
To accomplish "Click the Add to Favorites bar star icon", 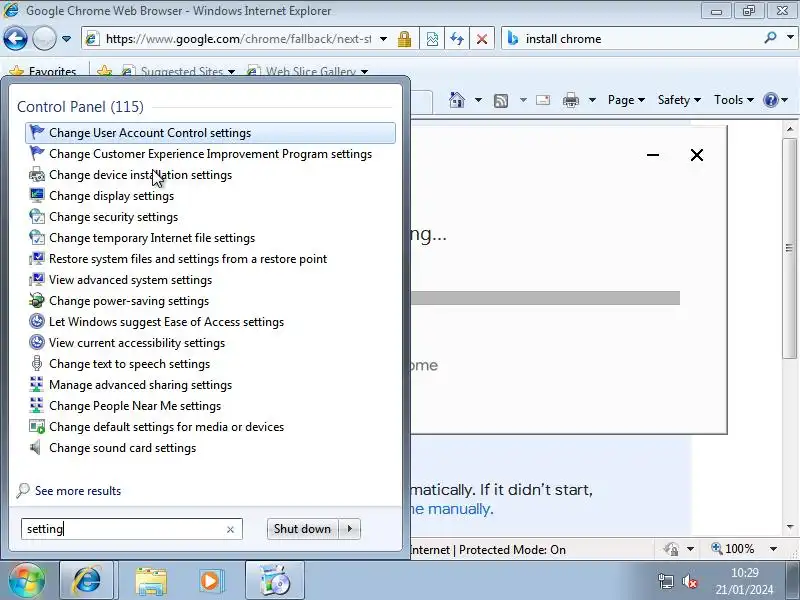I will coord(104,71).
